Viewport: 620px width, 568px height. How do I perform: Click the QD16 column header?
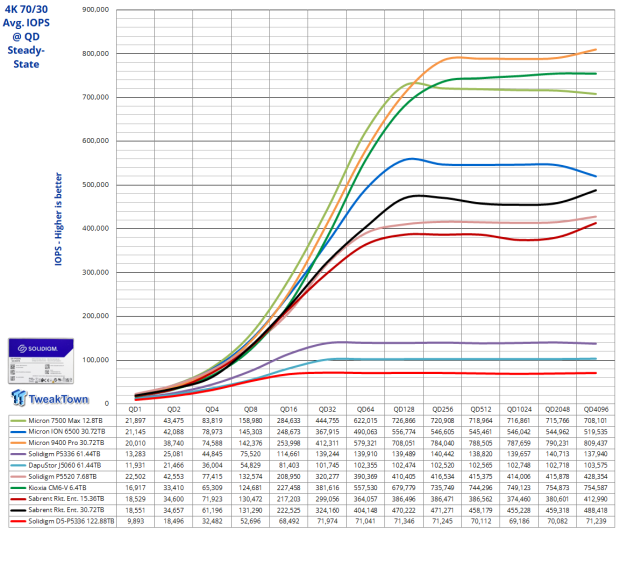coord(288,409)
